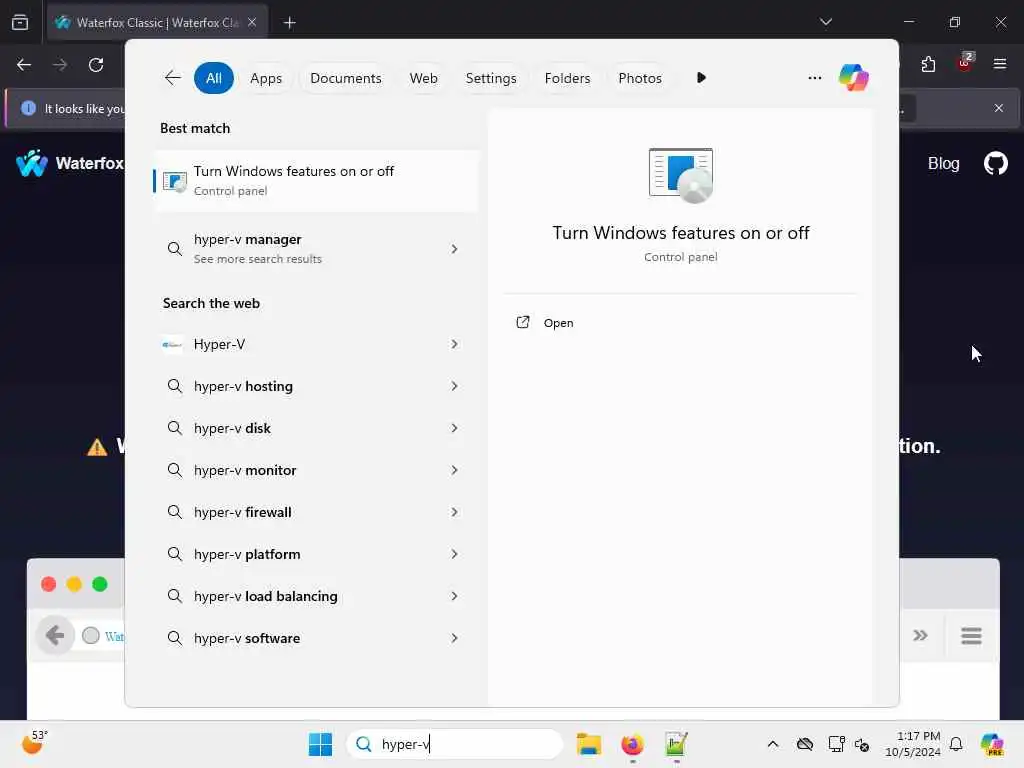The width and height of the screenshot is (1024, 768).
Task: Reload the page in Waterfox
Action: click(x=96, y=65)
